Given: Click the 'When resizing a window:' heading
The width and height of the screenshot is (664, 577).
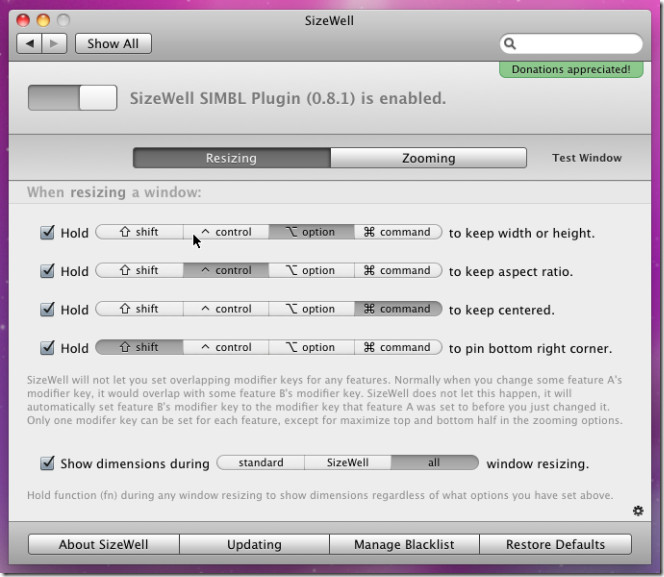Looking at the screenshot, I should coord(114,192).
